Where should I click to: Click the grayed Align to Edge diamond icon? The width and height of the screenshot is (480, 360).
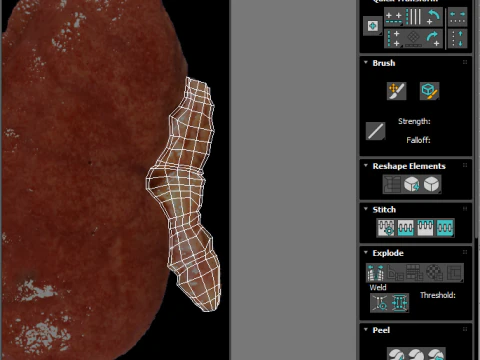(413, 39)
